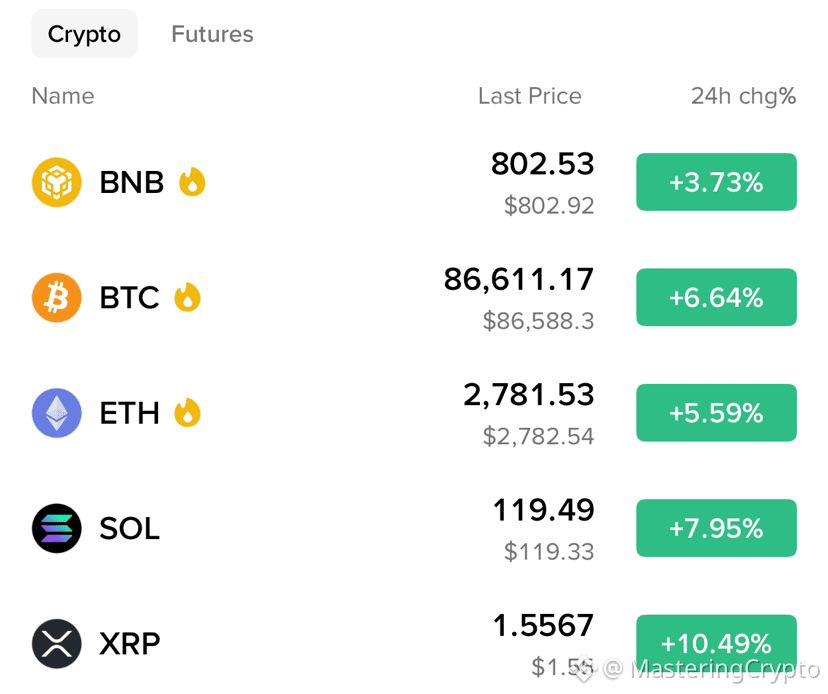Select the Crypto tab

[x=84, y=34]
